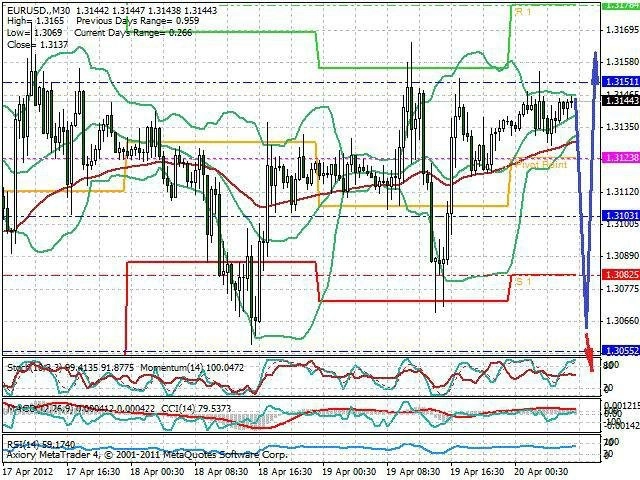The height and width of the screenshot is (480, 640).
Task: Select the black 1.31443 current price tag
Action: tap(622, 100)
